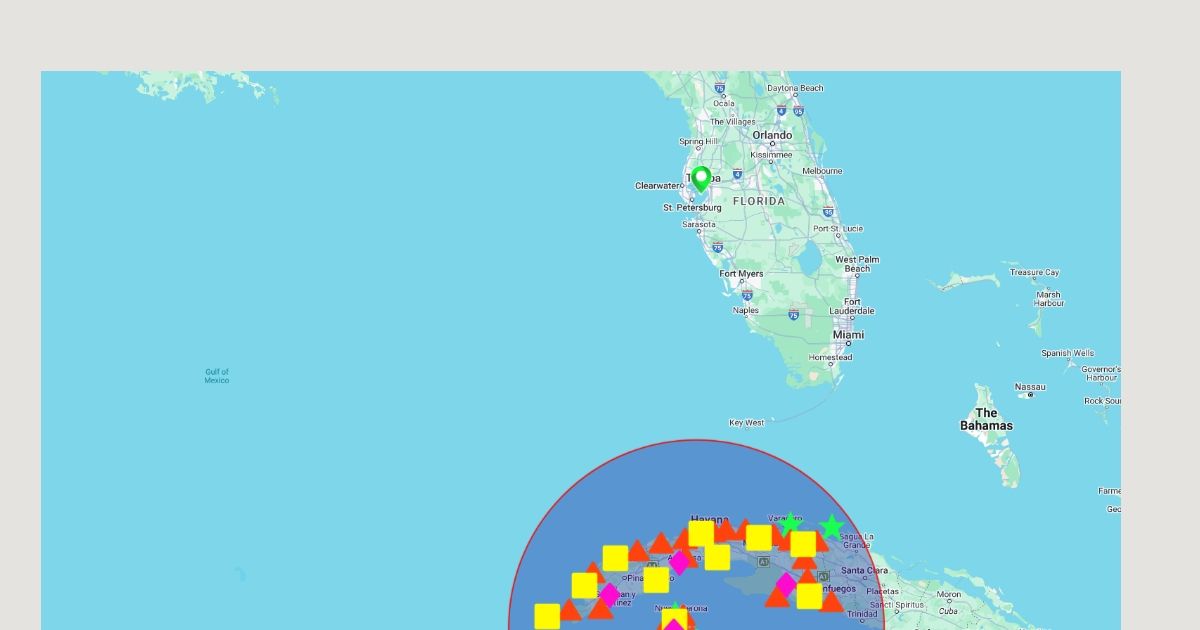1200x630 pixels.
Task: Click the westernmost yellow square marker
Action: tap(547, 616)
